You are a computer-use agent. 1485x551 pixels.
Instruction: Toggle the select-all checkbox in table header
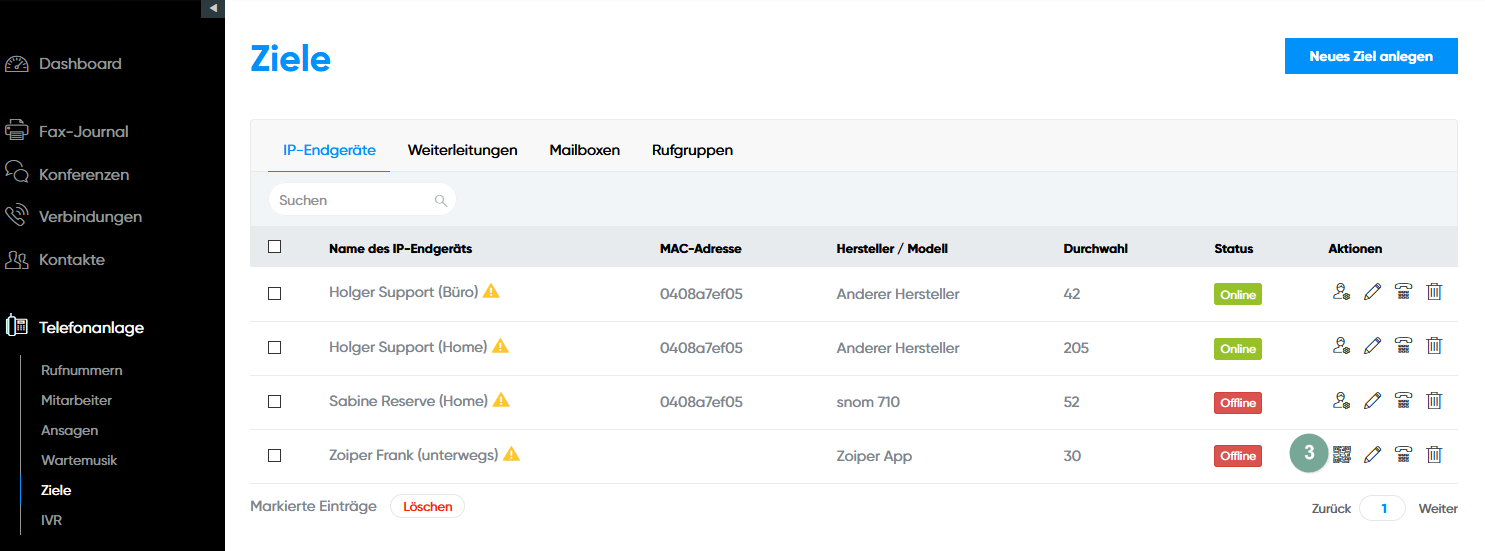(275, 247)
